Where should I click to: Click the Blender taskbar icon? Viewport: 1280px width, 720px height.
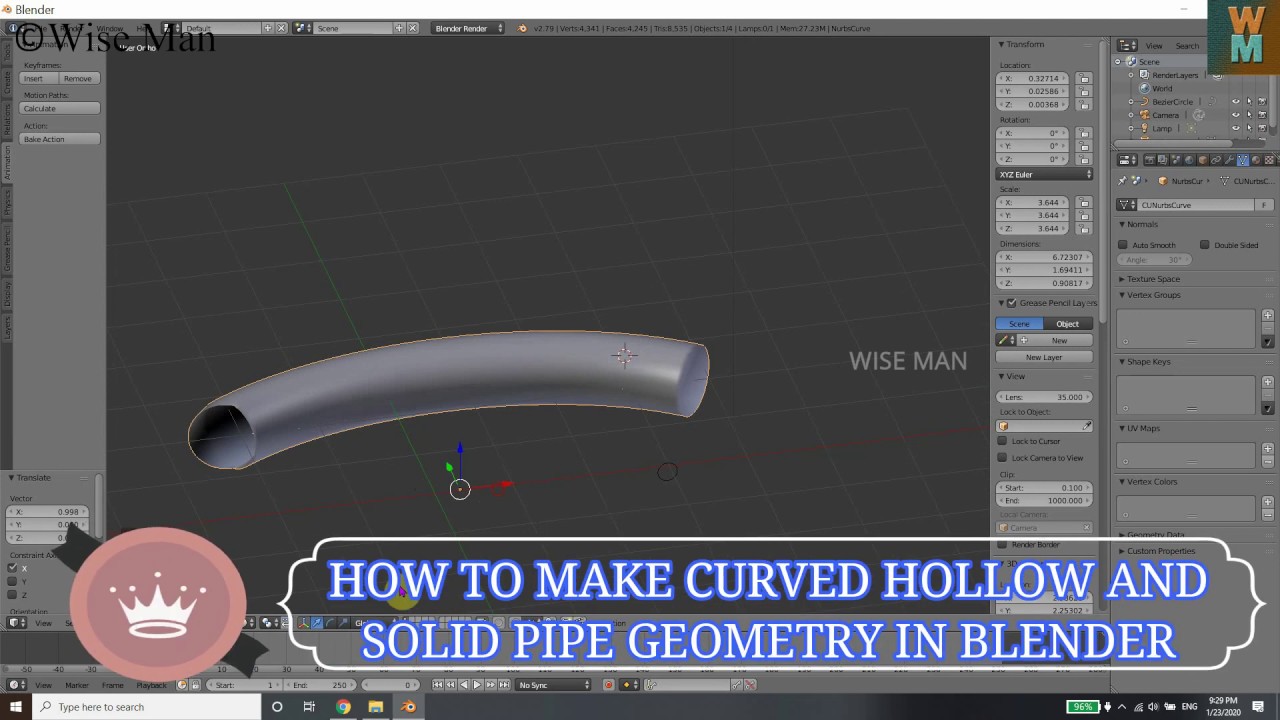pos(408,707)
